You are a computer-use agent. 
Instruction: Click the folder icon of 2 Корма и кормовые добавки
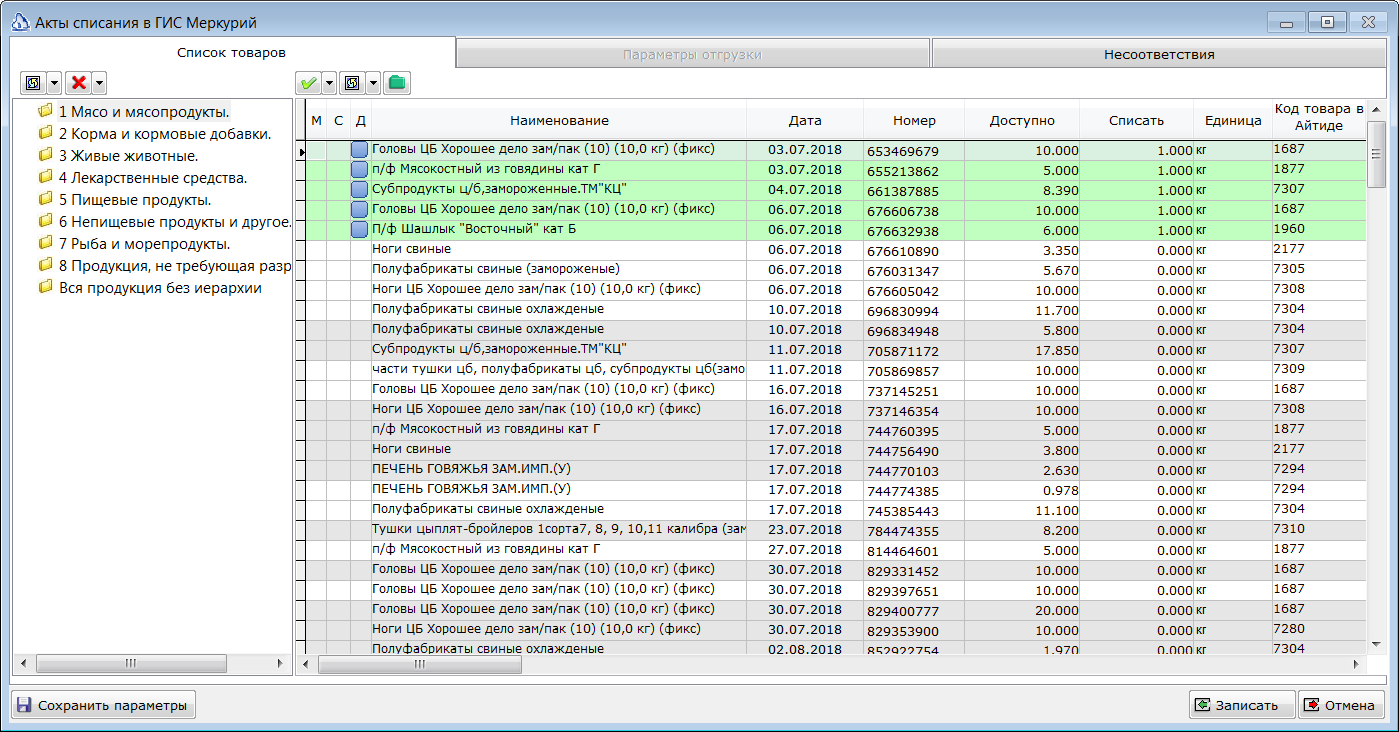[46, 133]
